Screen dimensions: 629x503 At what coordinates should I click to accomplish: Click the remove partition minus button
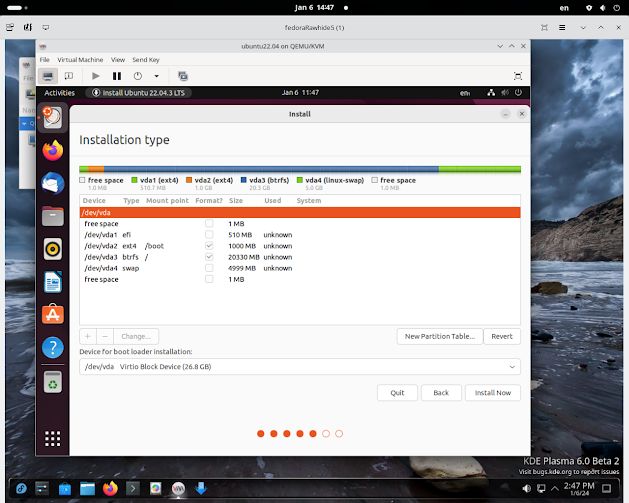pyautogui.click(x=105, y=336)
